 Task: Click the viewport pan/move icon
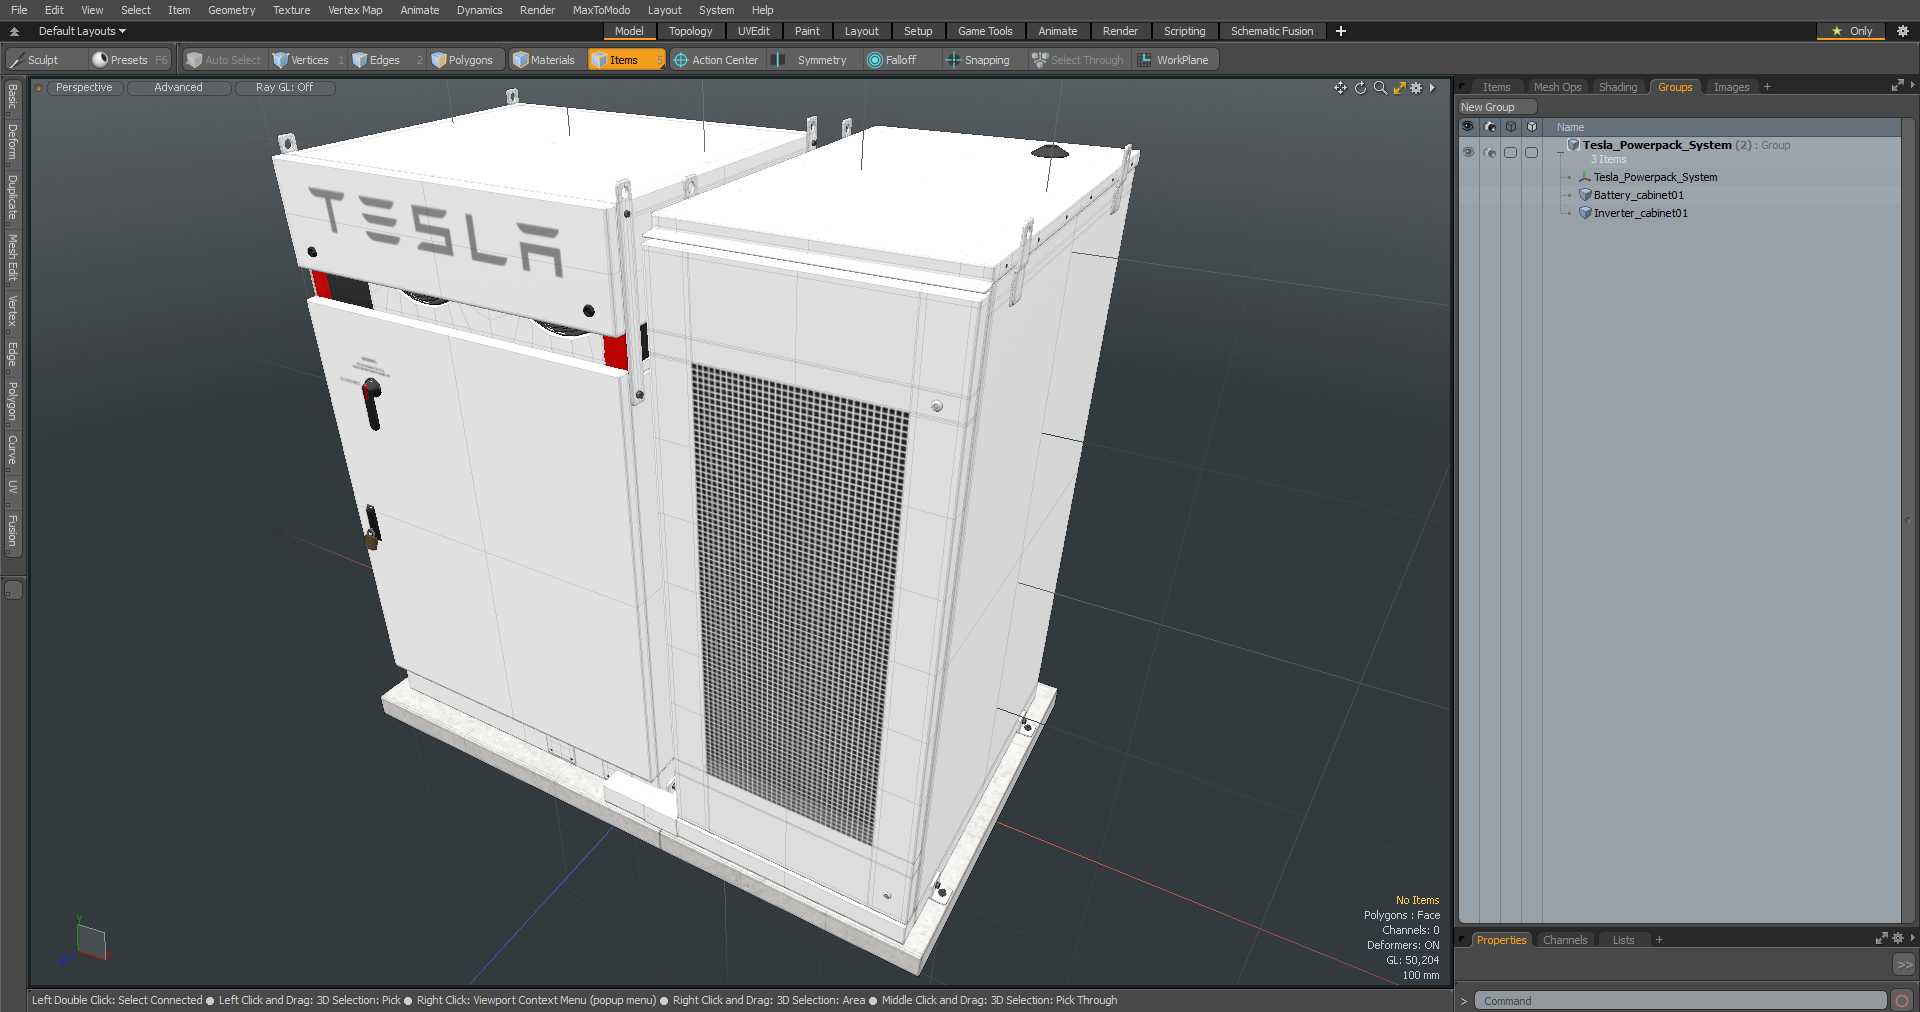1340,88
